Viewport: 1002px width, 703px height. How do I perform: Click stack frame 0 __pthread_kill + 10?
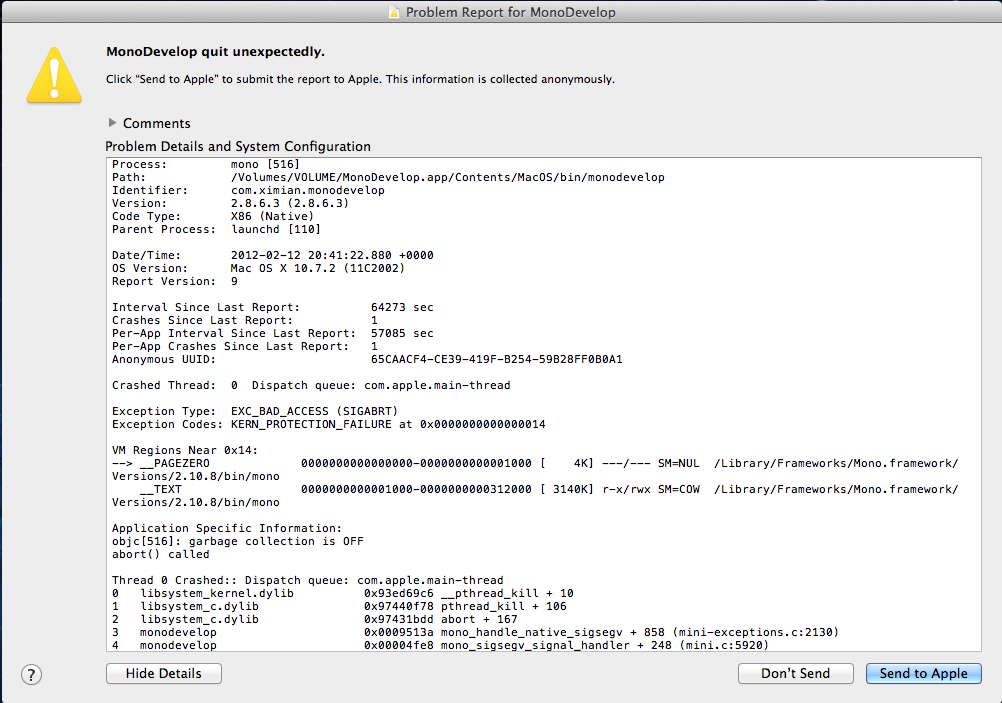pyautogui.click(x=343, y=593)
